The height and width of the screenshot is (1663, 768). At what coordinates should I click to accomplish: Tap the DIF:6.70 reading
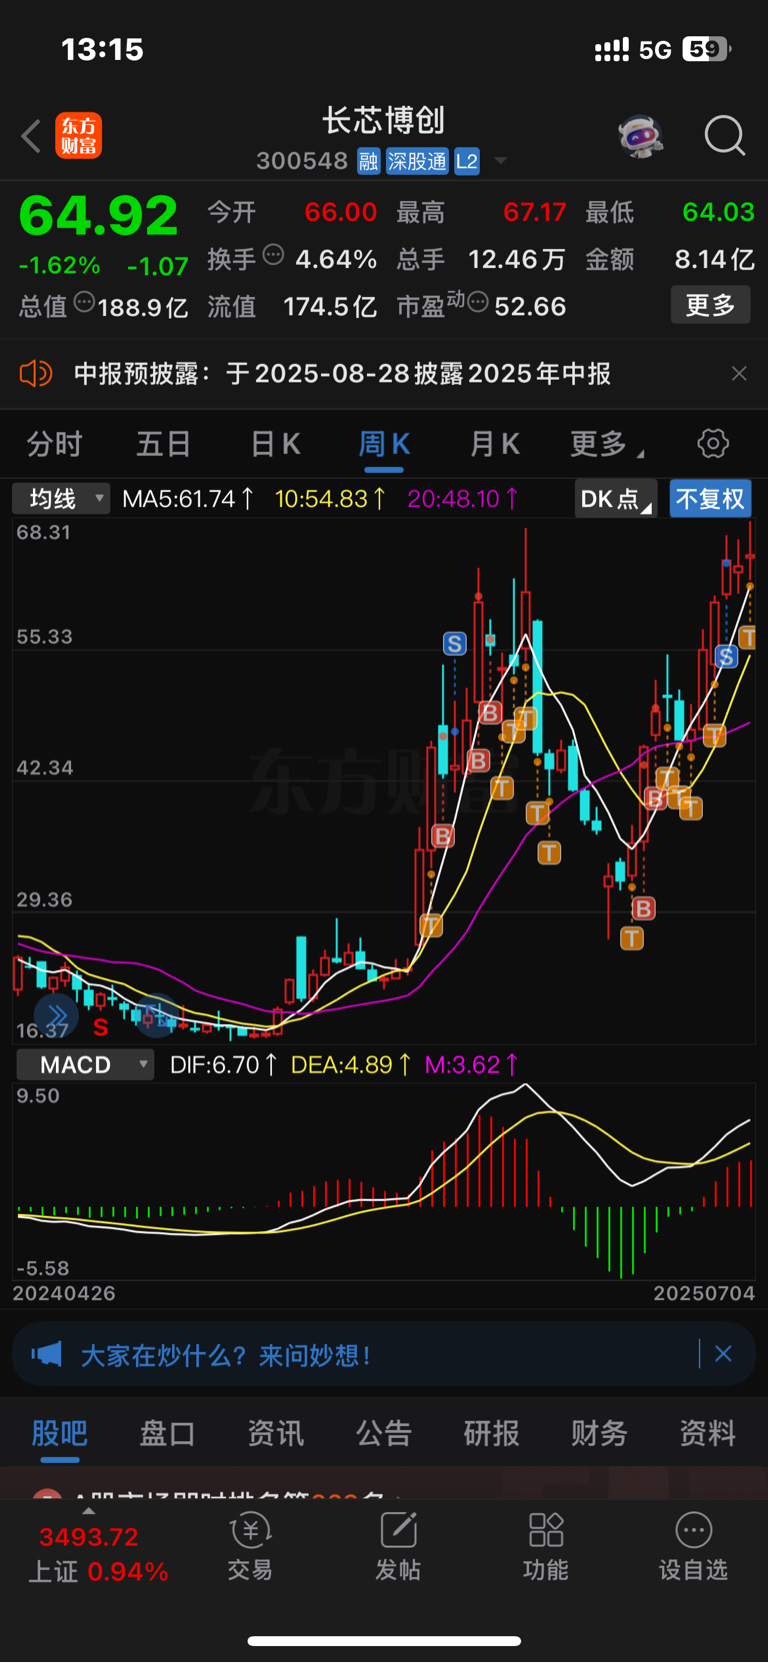(x=224, y=1065)
